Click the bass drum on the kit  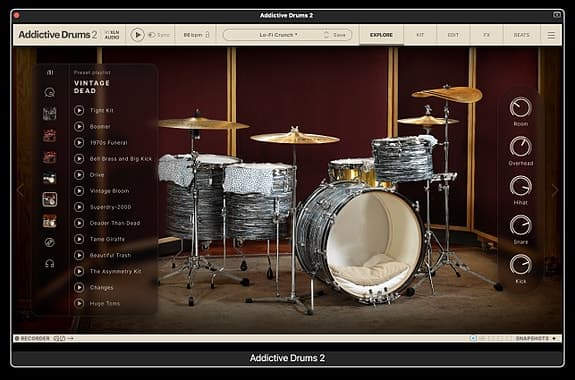click(360, 242)
